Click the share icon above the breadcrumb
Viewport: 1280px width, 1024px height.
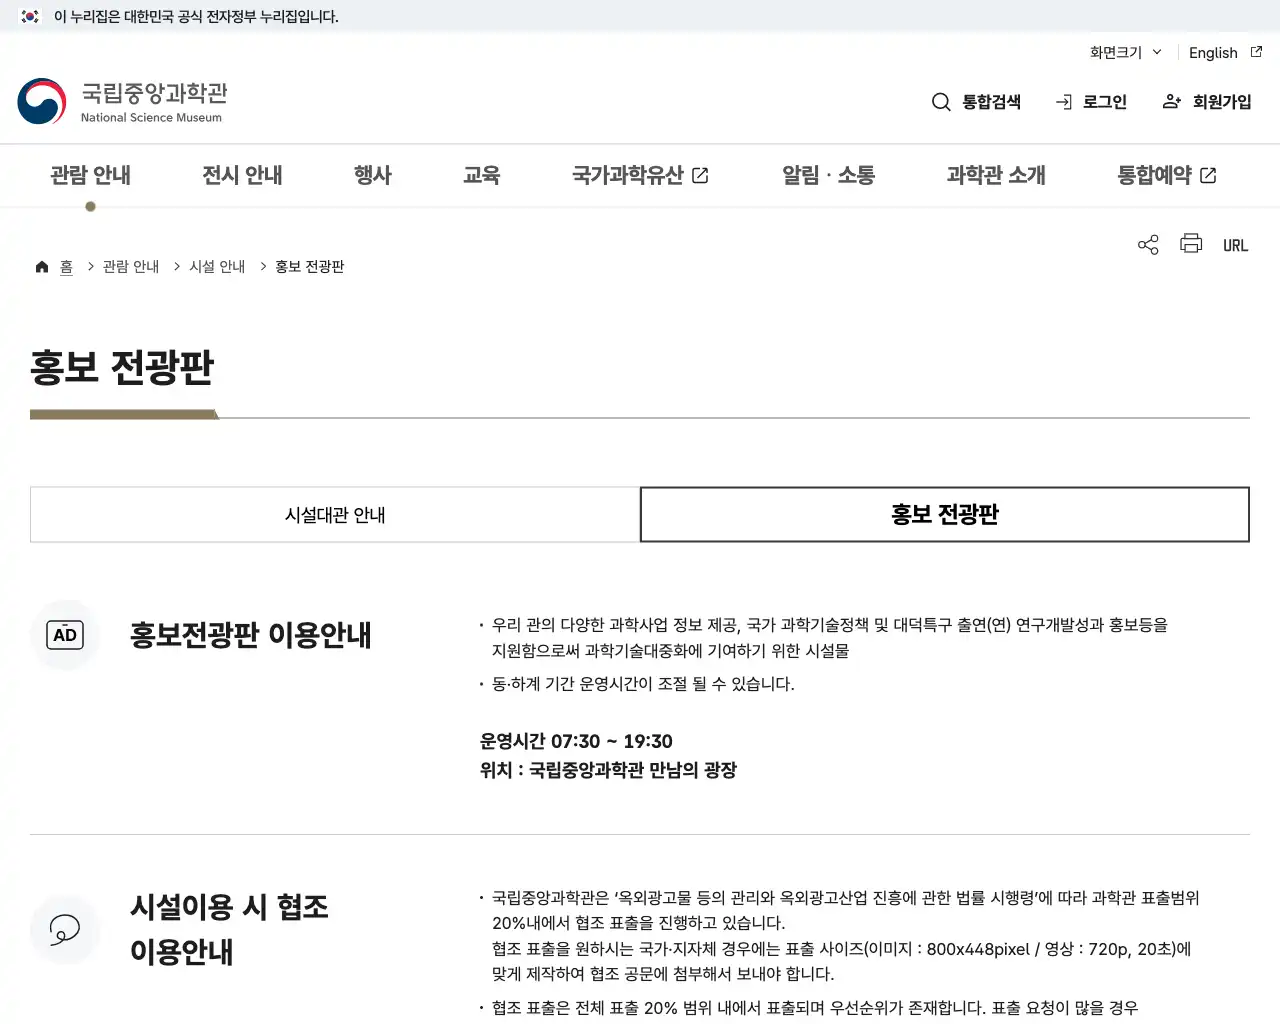click(x=1147, y=244)
